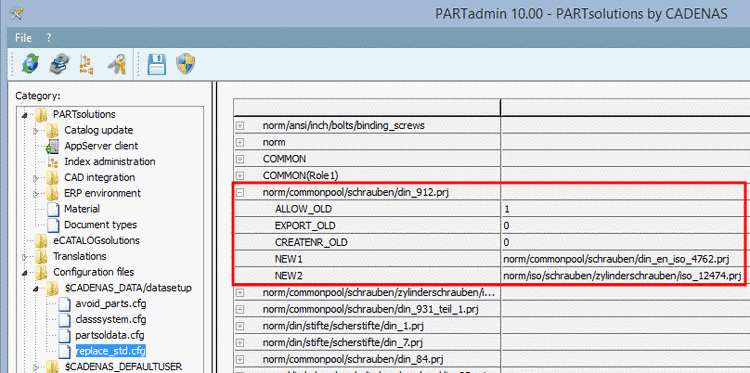Expand the Translations tree node
This screenshot has width=750, height=373.
tap(25, 257)
